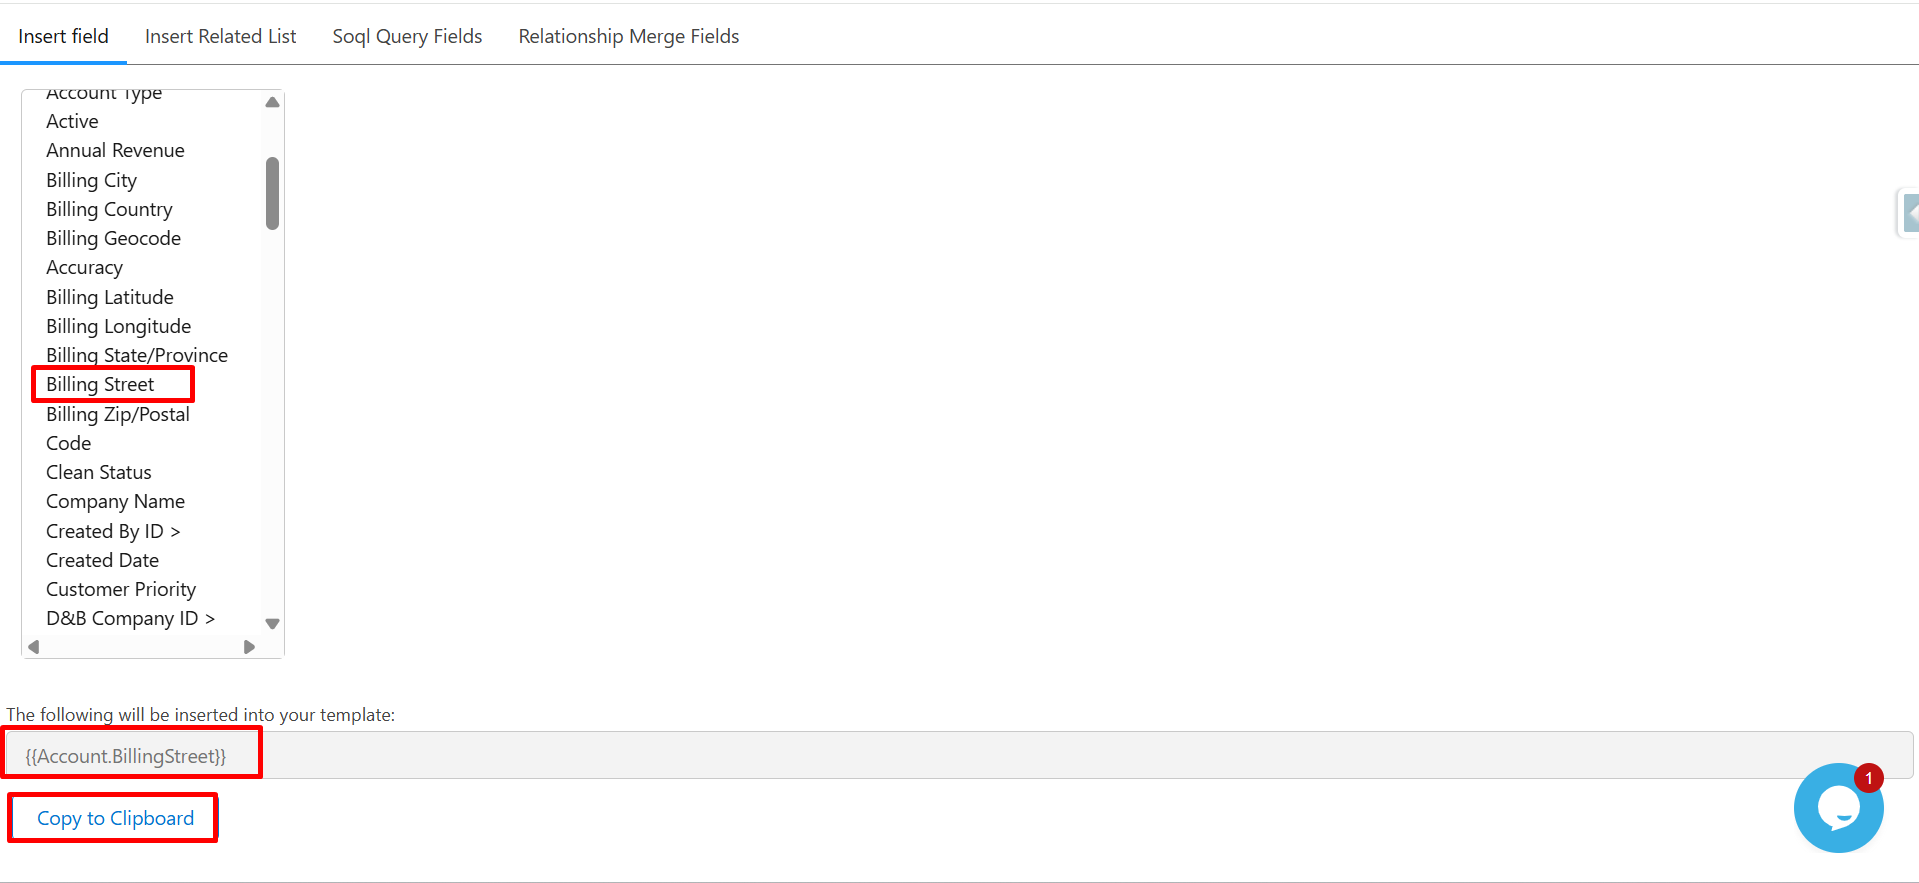Click Copy to Clipboard button

pyautogui.click(x=115, y=818)
